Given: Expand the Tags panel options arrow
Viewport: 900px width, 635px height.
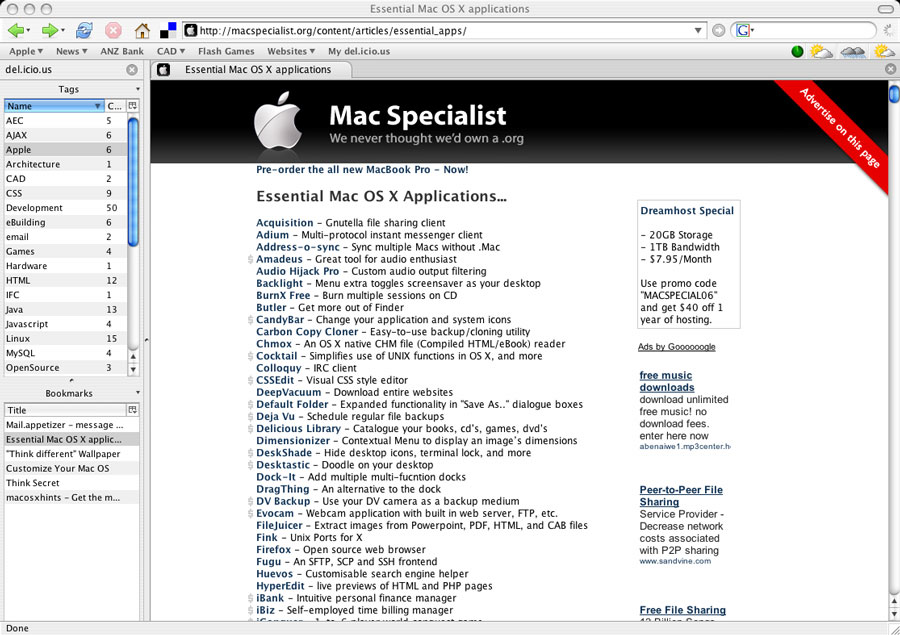Looking at the screenshot, I should point(138,89).
